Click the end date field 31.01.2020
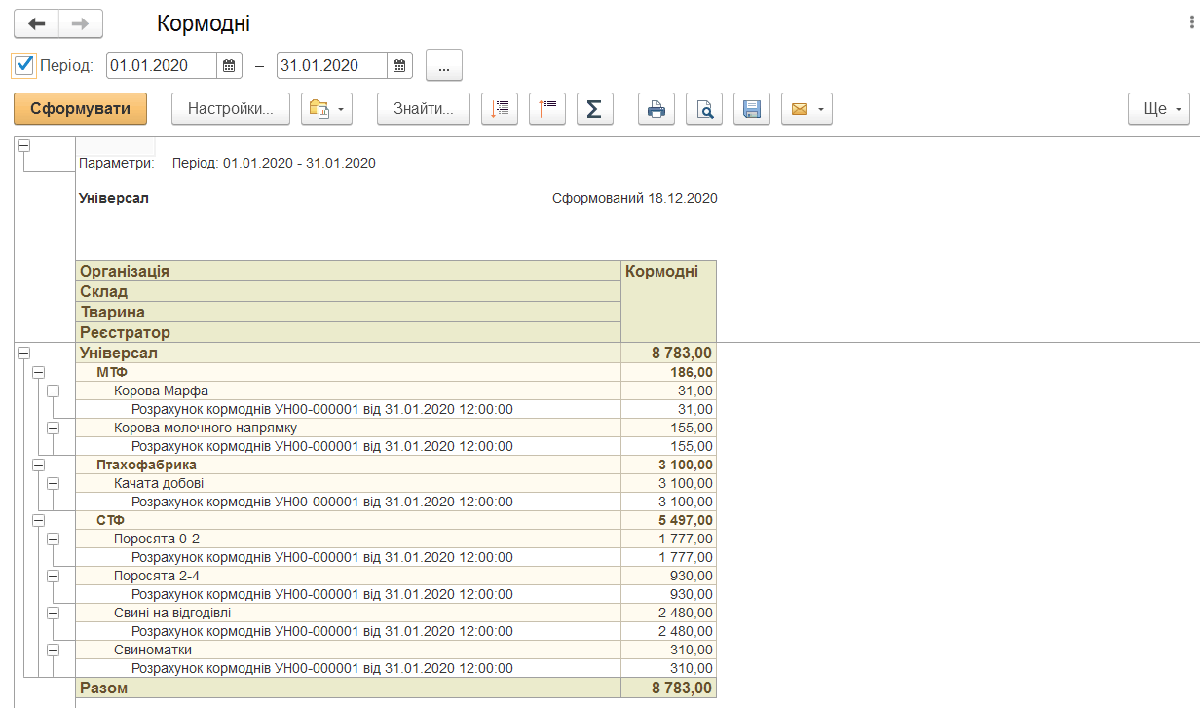 (331, 66)
